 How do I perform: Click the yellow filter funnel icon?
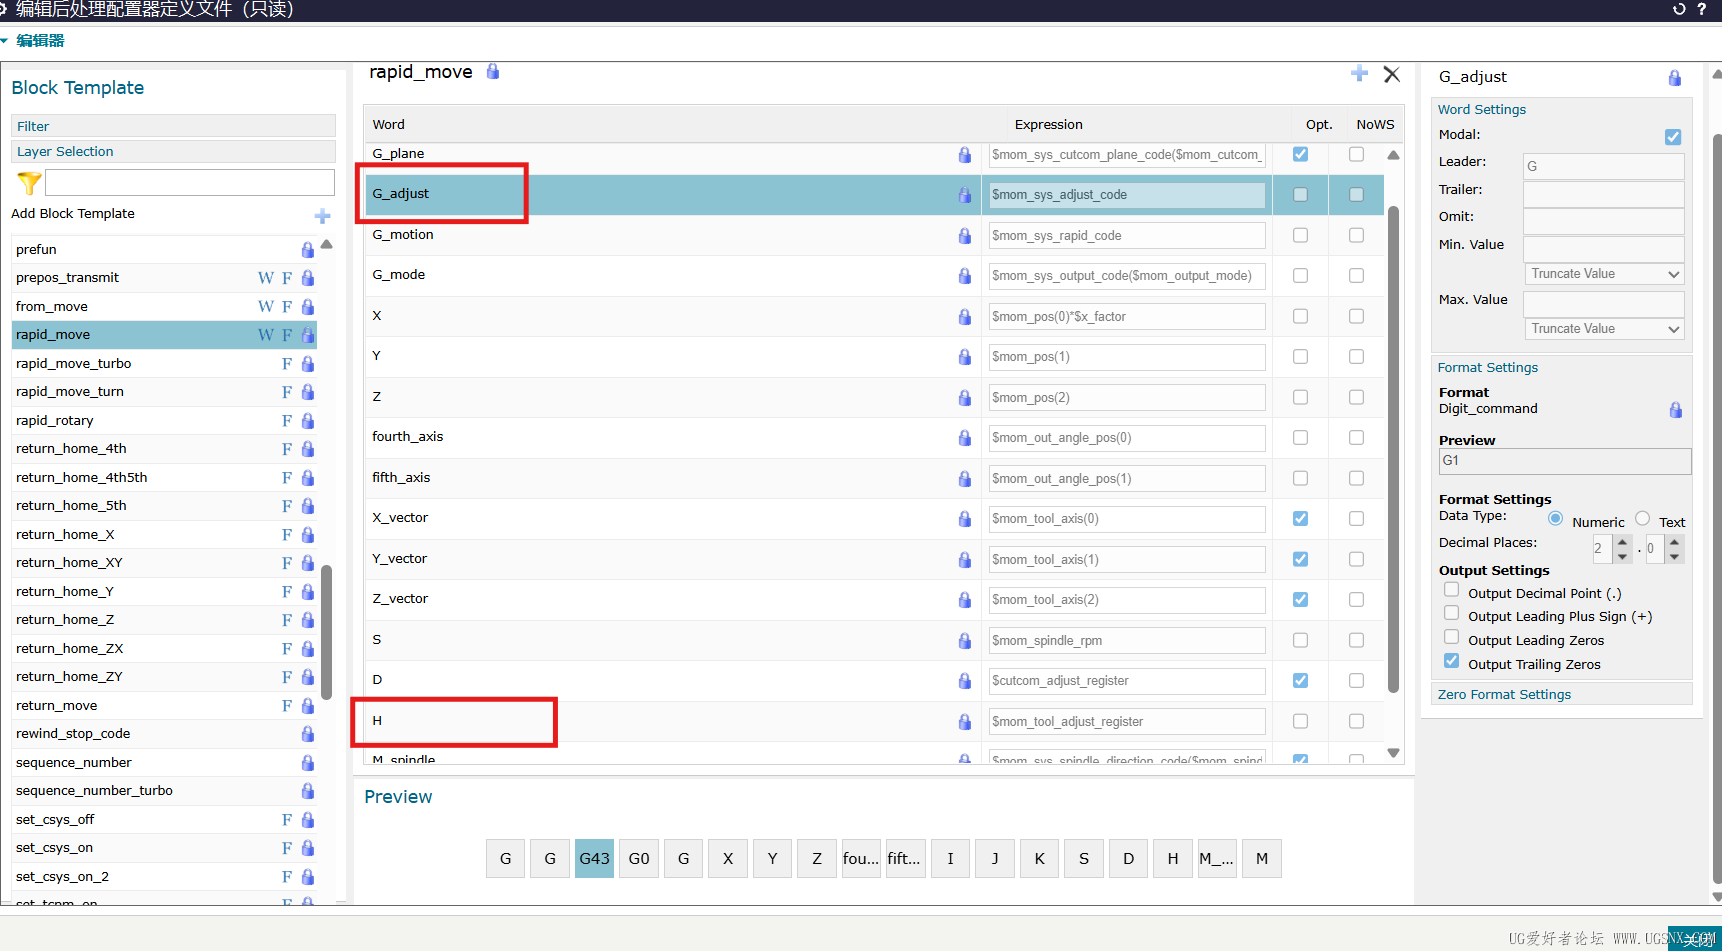[x=29, y=183]
